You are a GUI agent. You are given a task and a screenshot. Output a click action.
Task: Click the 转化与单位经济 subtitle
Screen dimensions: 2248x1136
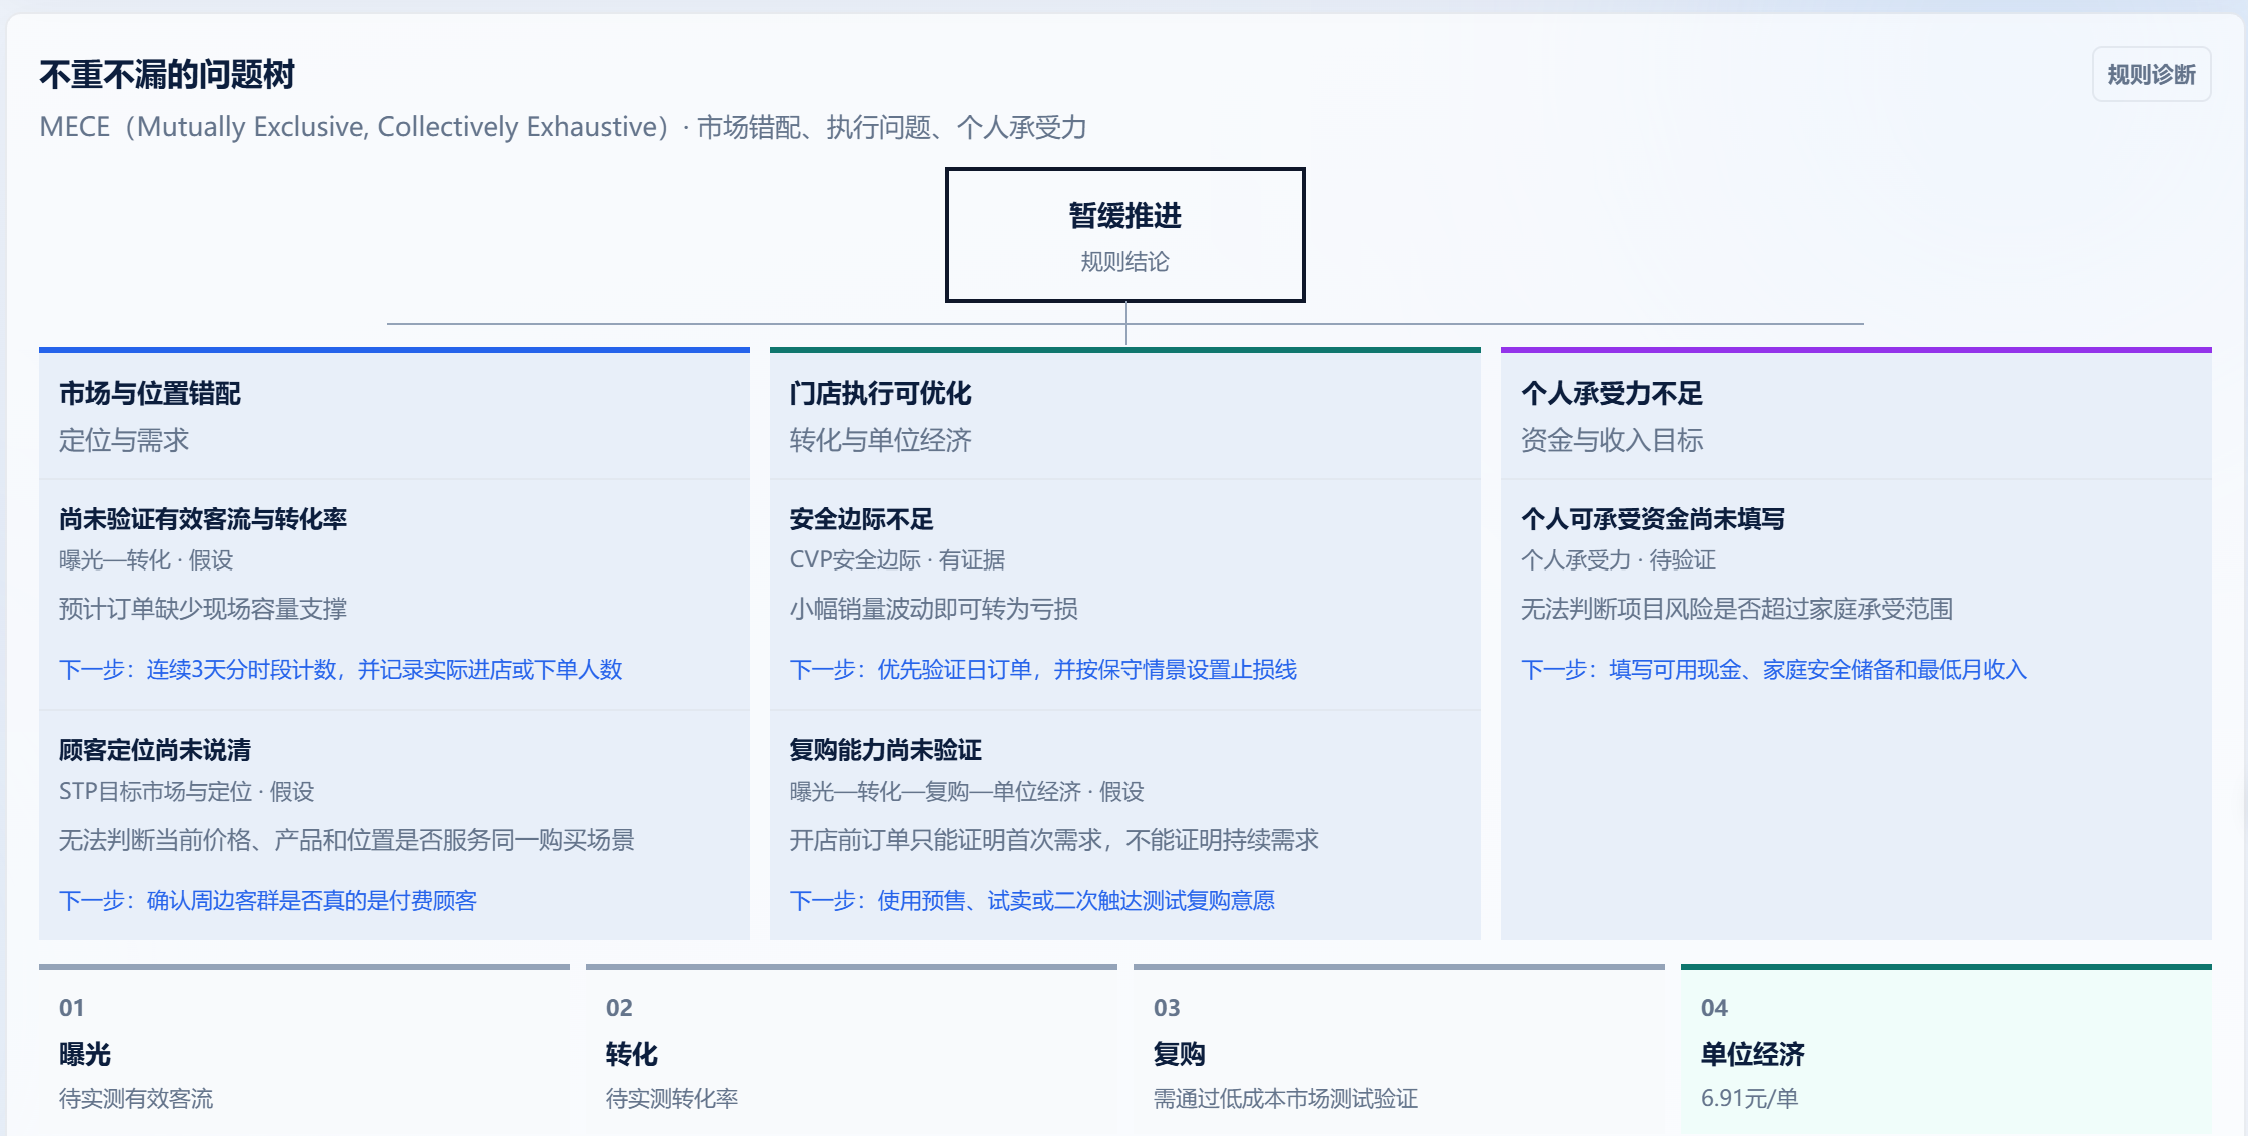point(881,440)
